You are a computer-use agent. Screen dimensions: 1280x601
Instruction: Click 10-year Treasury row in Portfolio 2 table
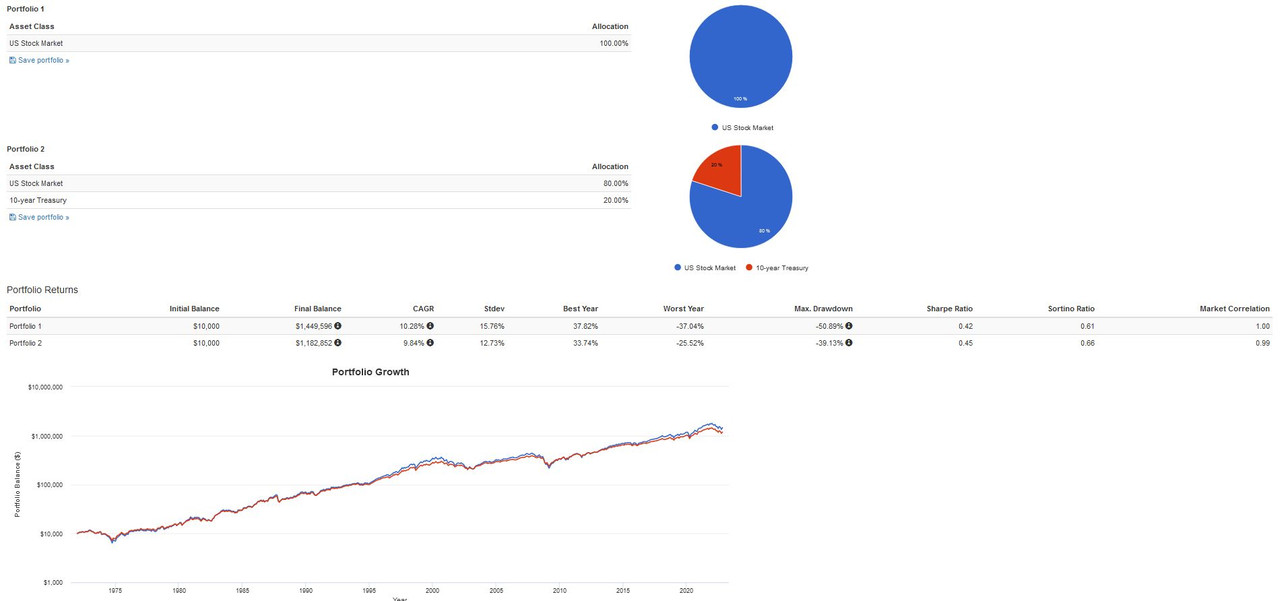319,200
